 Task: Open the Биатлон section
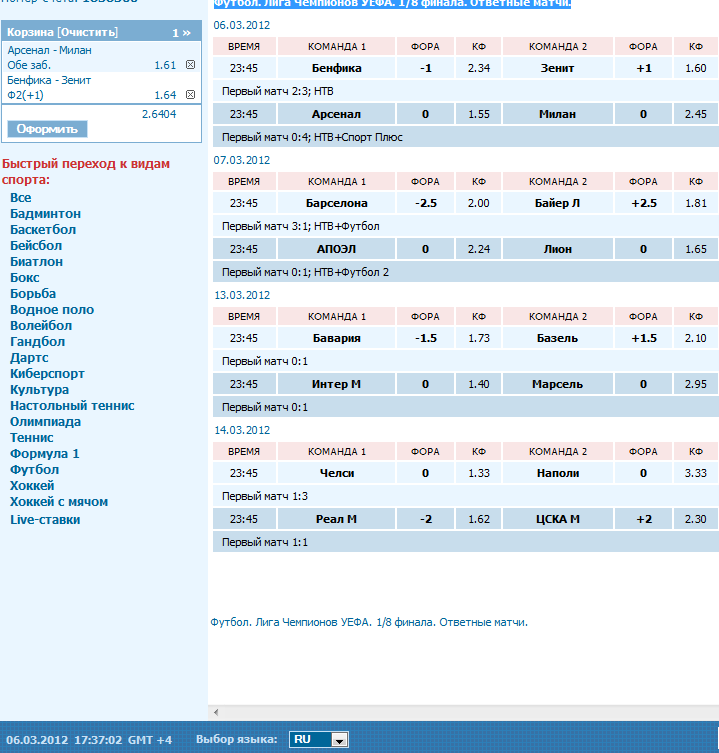click(x=37, y=262)
